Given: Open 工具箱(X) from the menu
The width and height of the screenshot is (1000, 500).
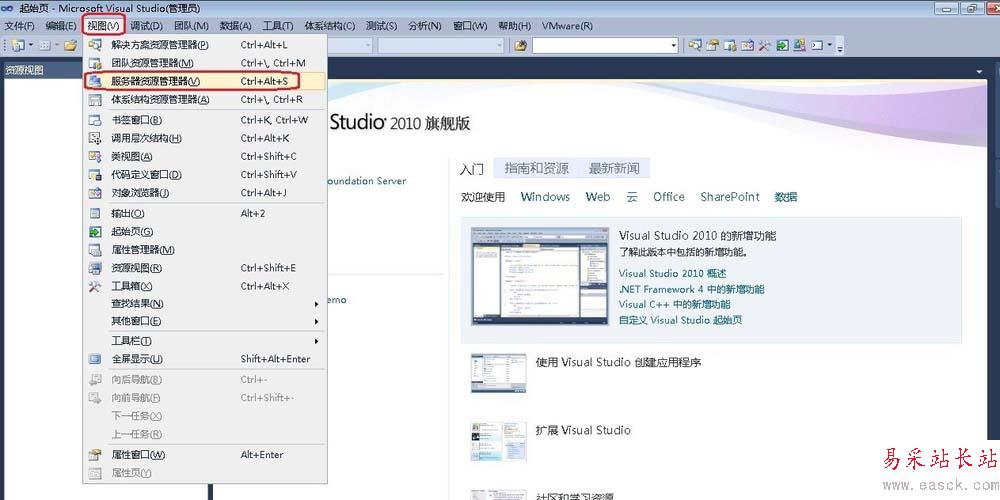Looking at the screenshot, I should (205, 286).
